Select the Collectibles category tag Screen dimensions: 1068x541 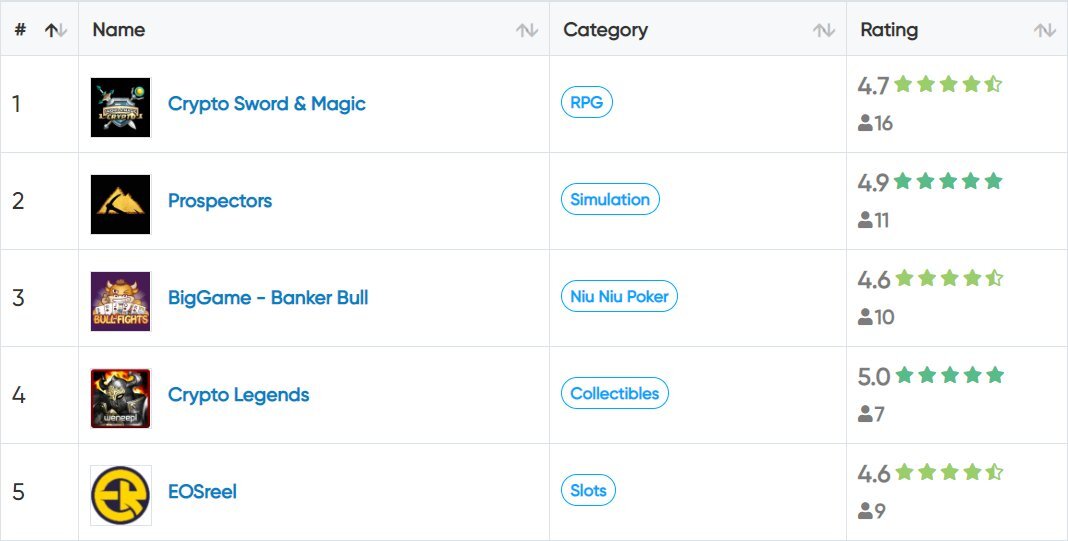pyautogui.click(x=614, y=393)
